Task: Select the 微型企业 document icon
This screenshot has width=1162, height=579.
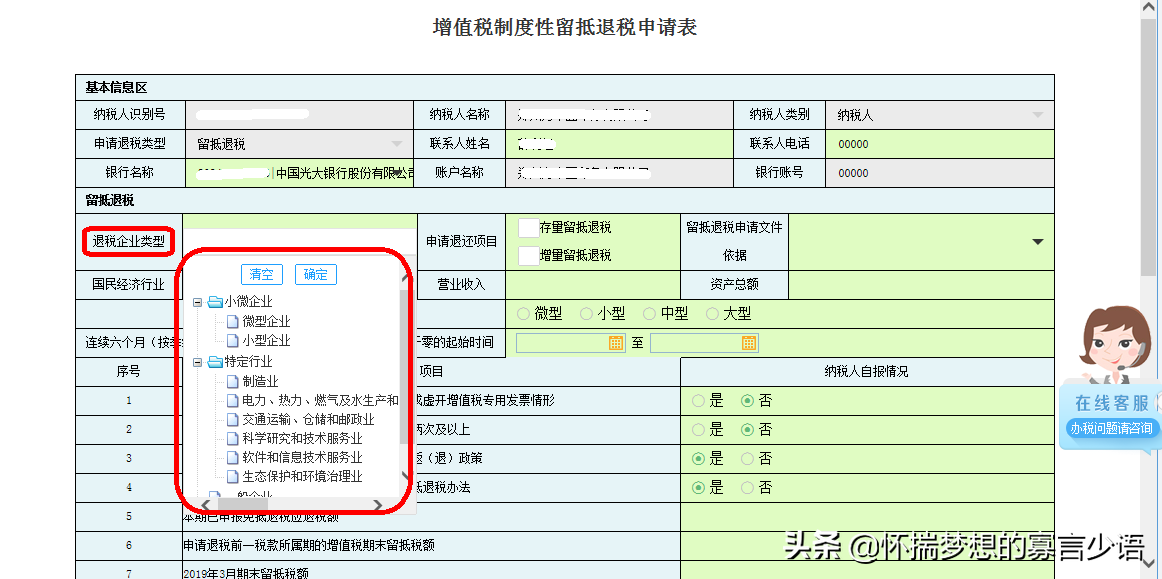Action: (x=233, y=321)
